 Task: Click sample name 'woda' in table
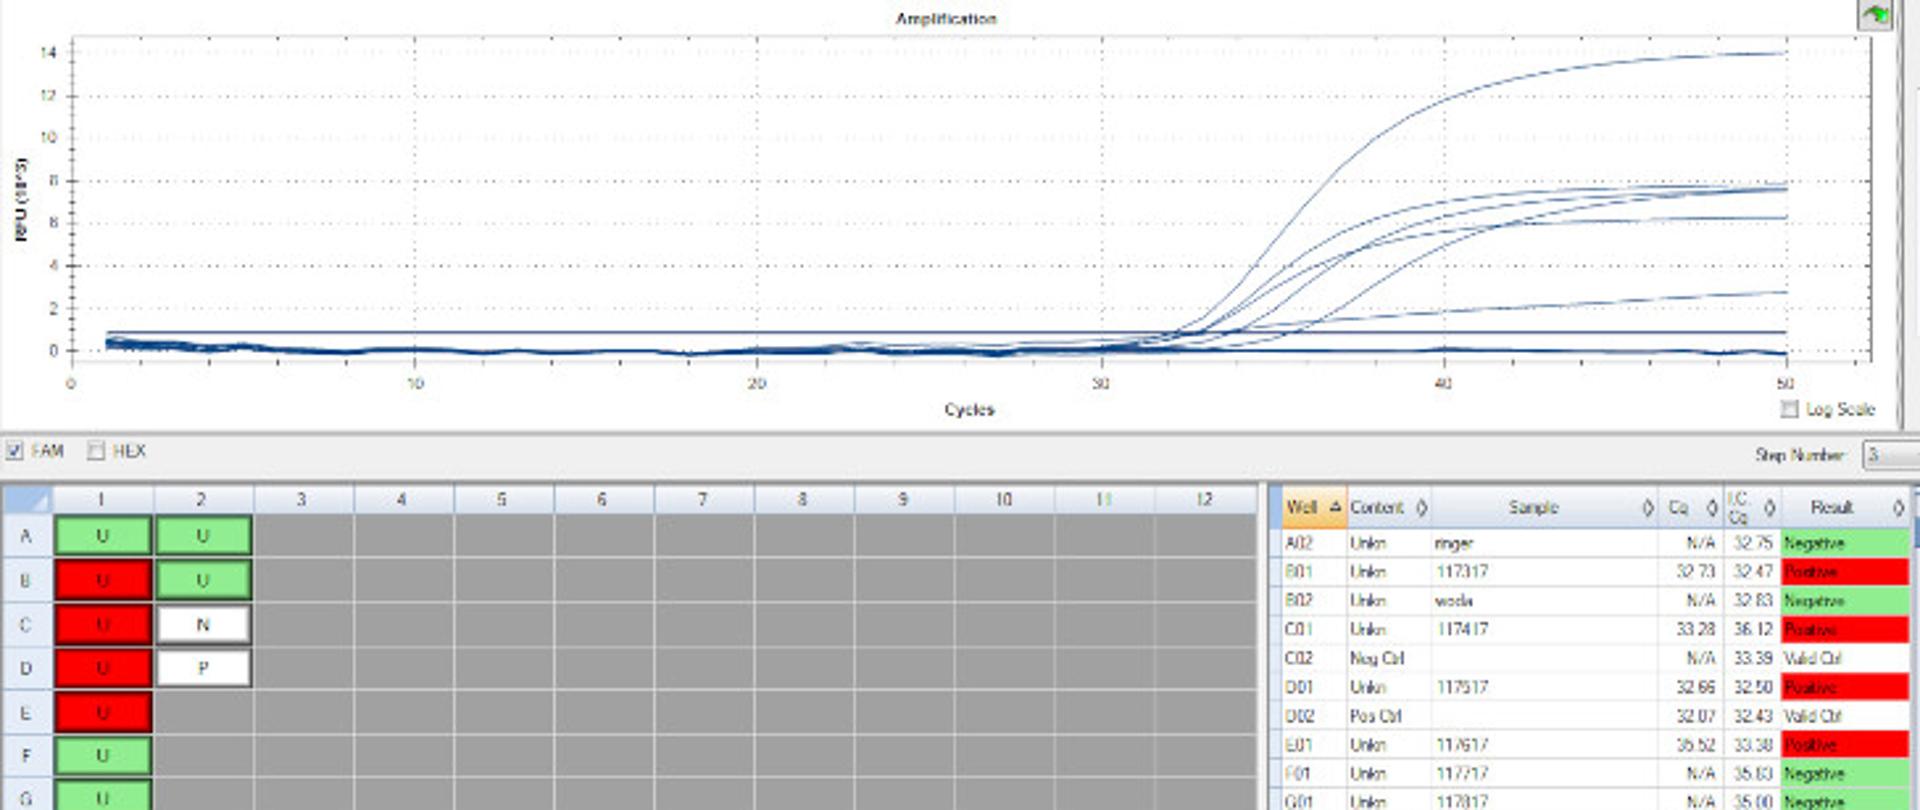pos(1453,601)
